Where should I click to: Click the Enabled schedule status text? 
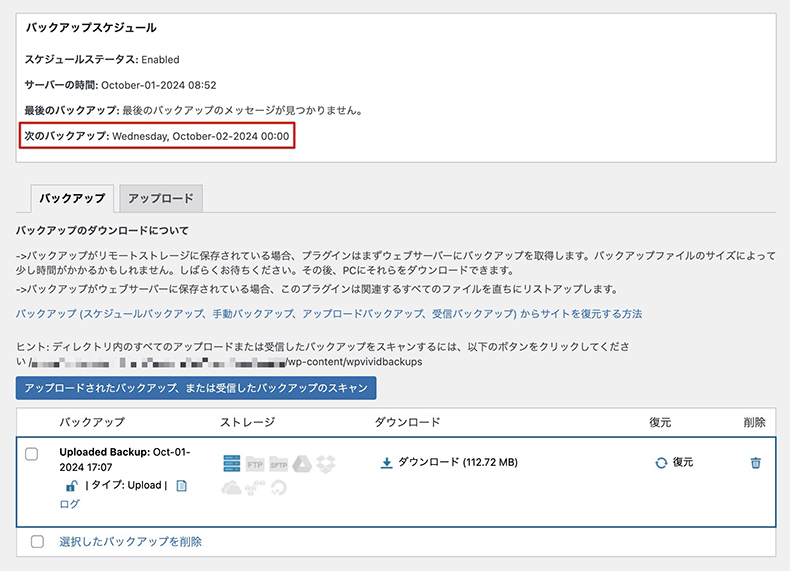[160, 59]
